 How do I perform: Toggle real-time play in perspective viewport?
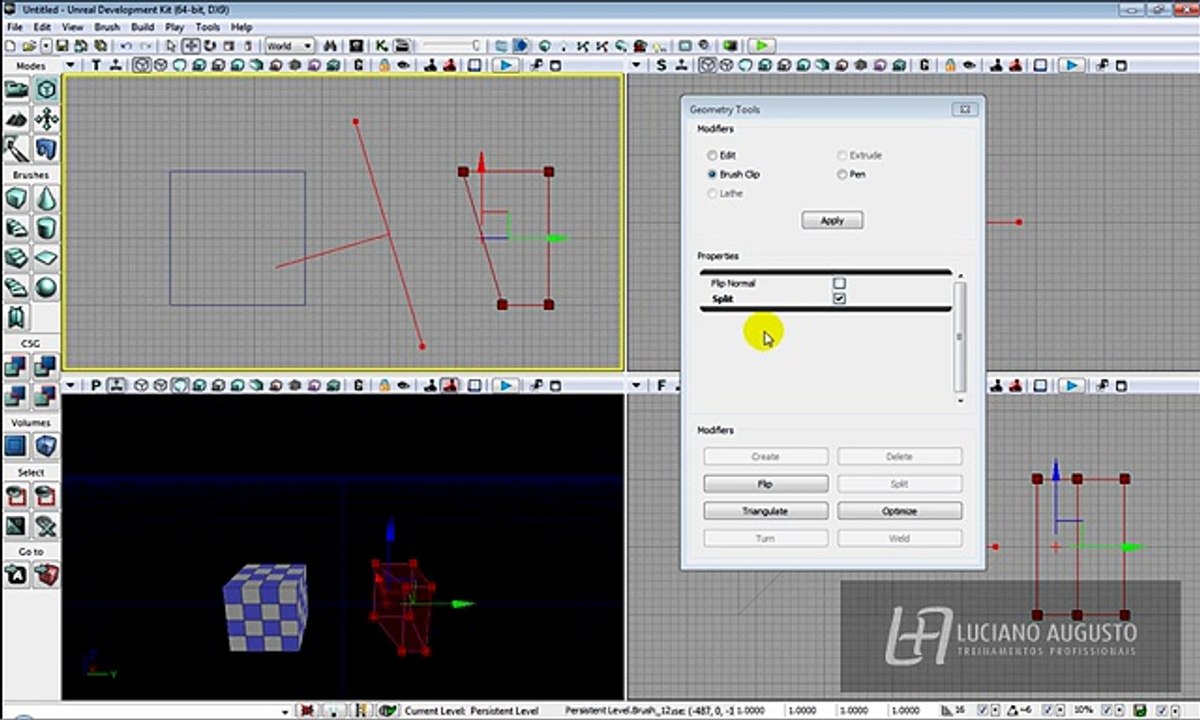(506, 385)
